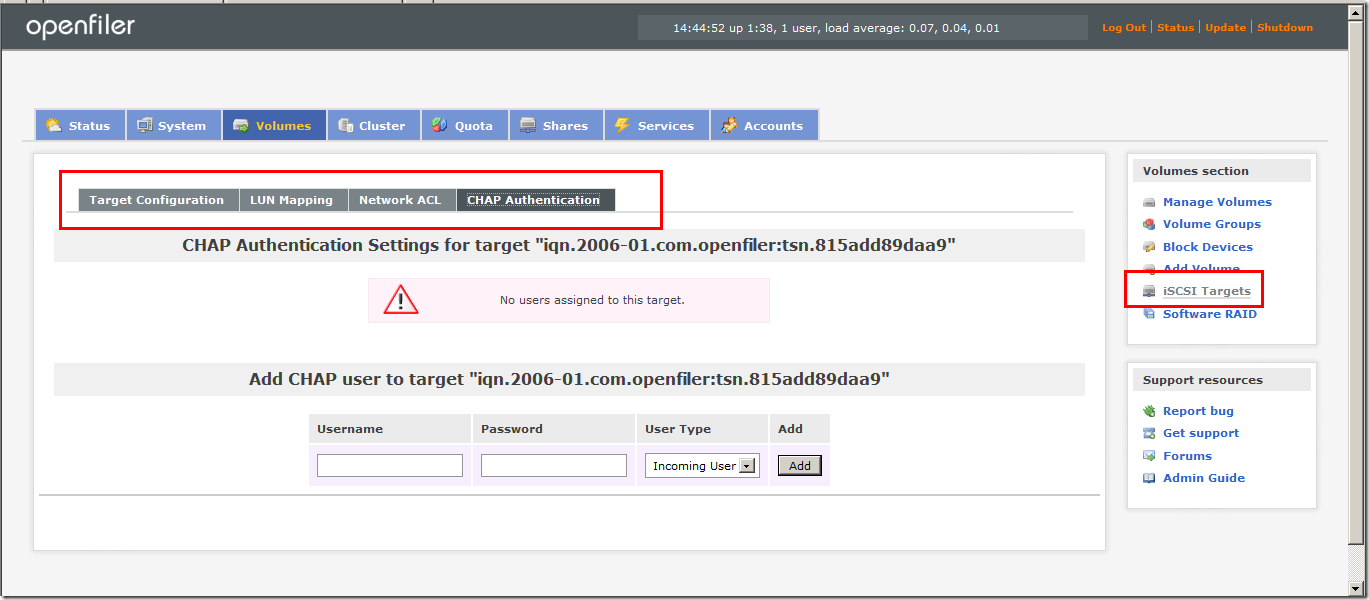Click the Get support icon
This screenshot has height=600, width=1369.
click(1148, 433)
